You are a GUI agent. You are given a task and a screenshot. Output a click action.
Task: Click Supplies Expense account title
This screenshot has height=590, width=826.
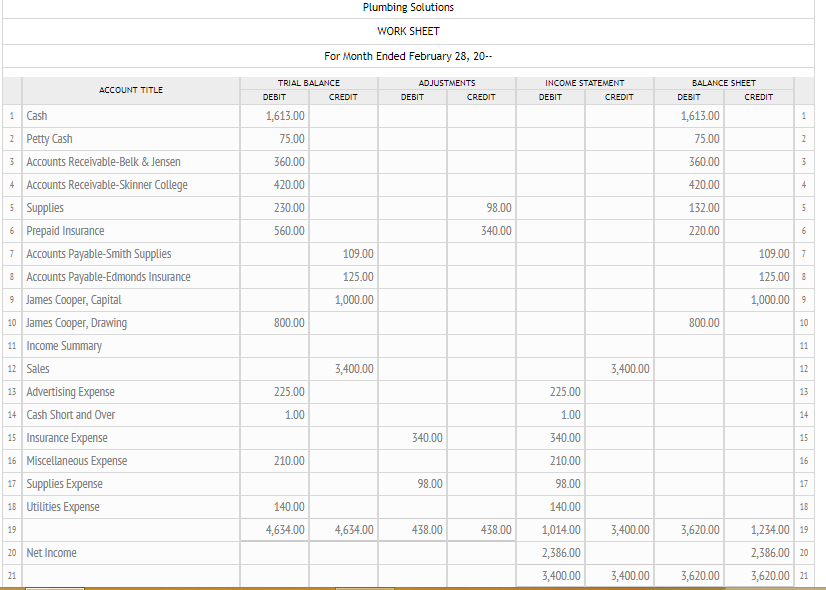point(131,484)
